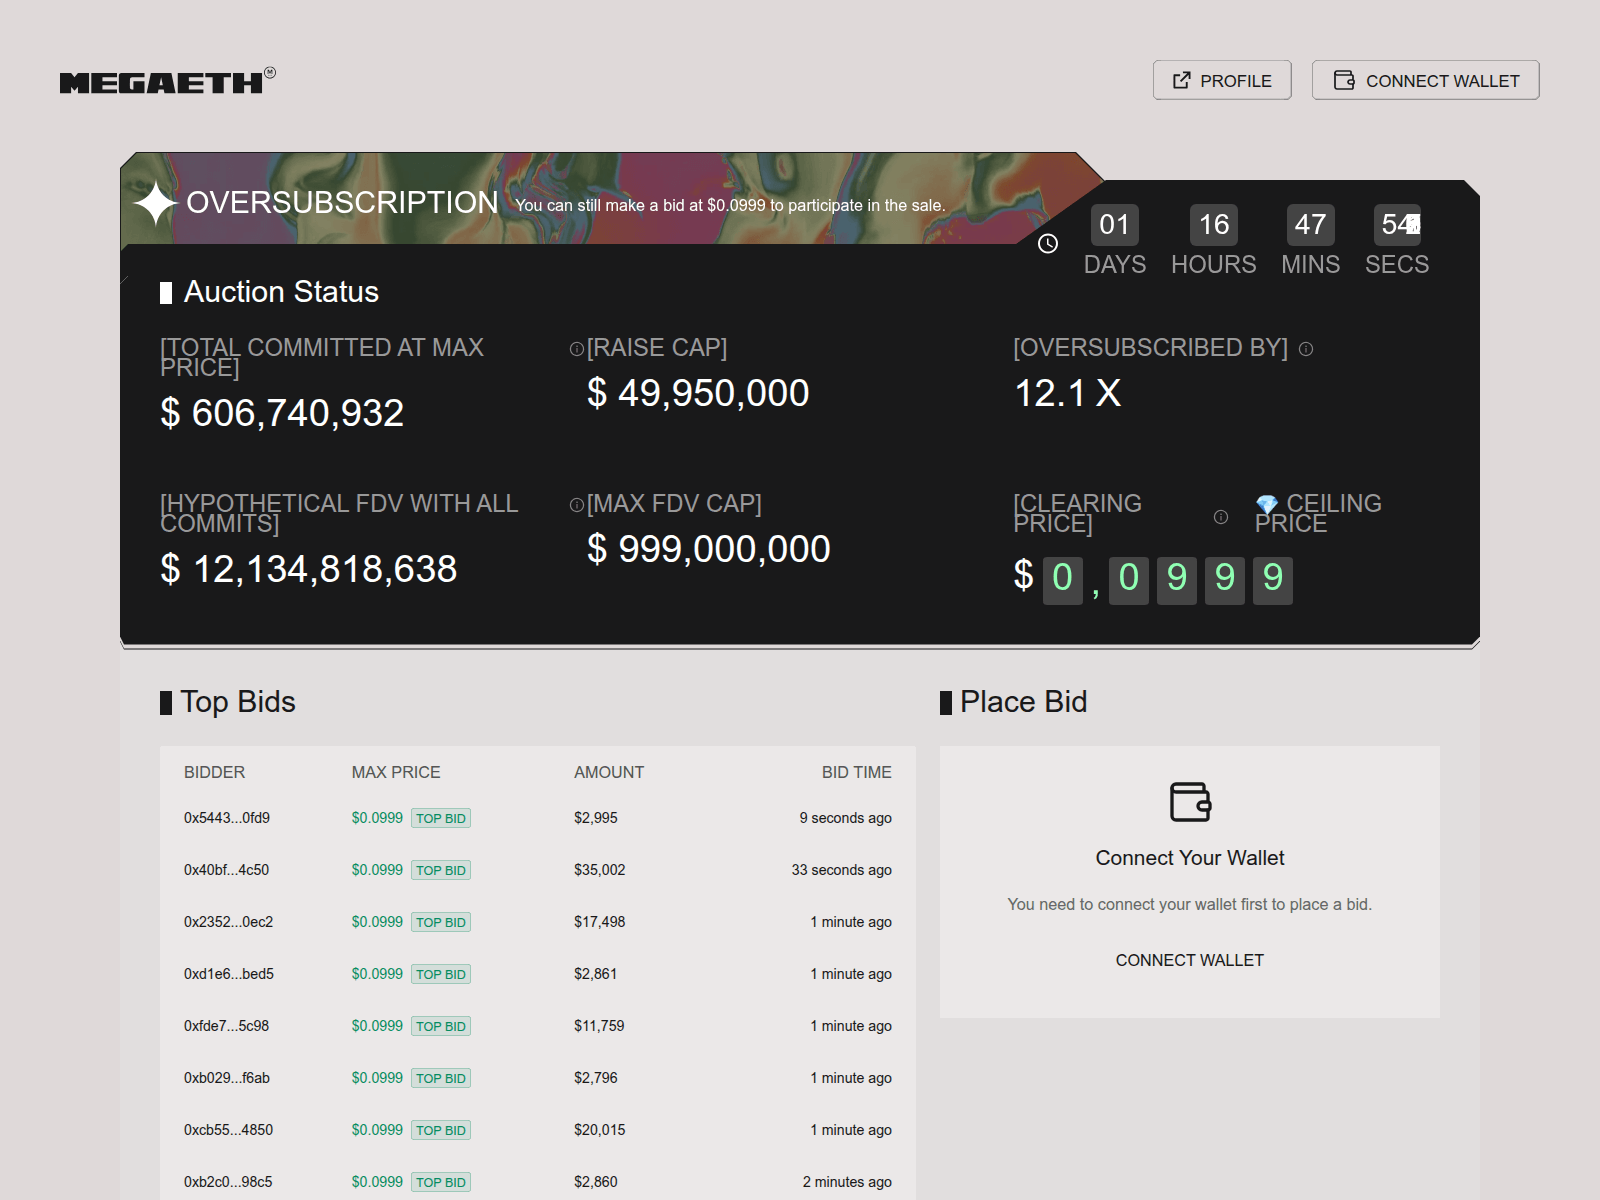Click the Raise Cap info icon
The width and height of the screenshot is (1600, 1200).
(577, 349)
